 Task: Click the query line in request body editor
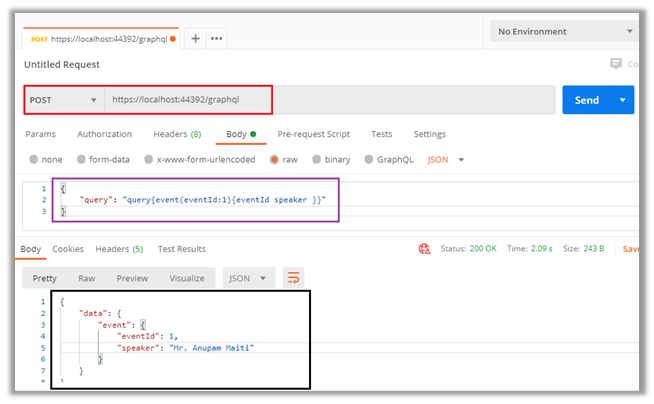[203, 200]
